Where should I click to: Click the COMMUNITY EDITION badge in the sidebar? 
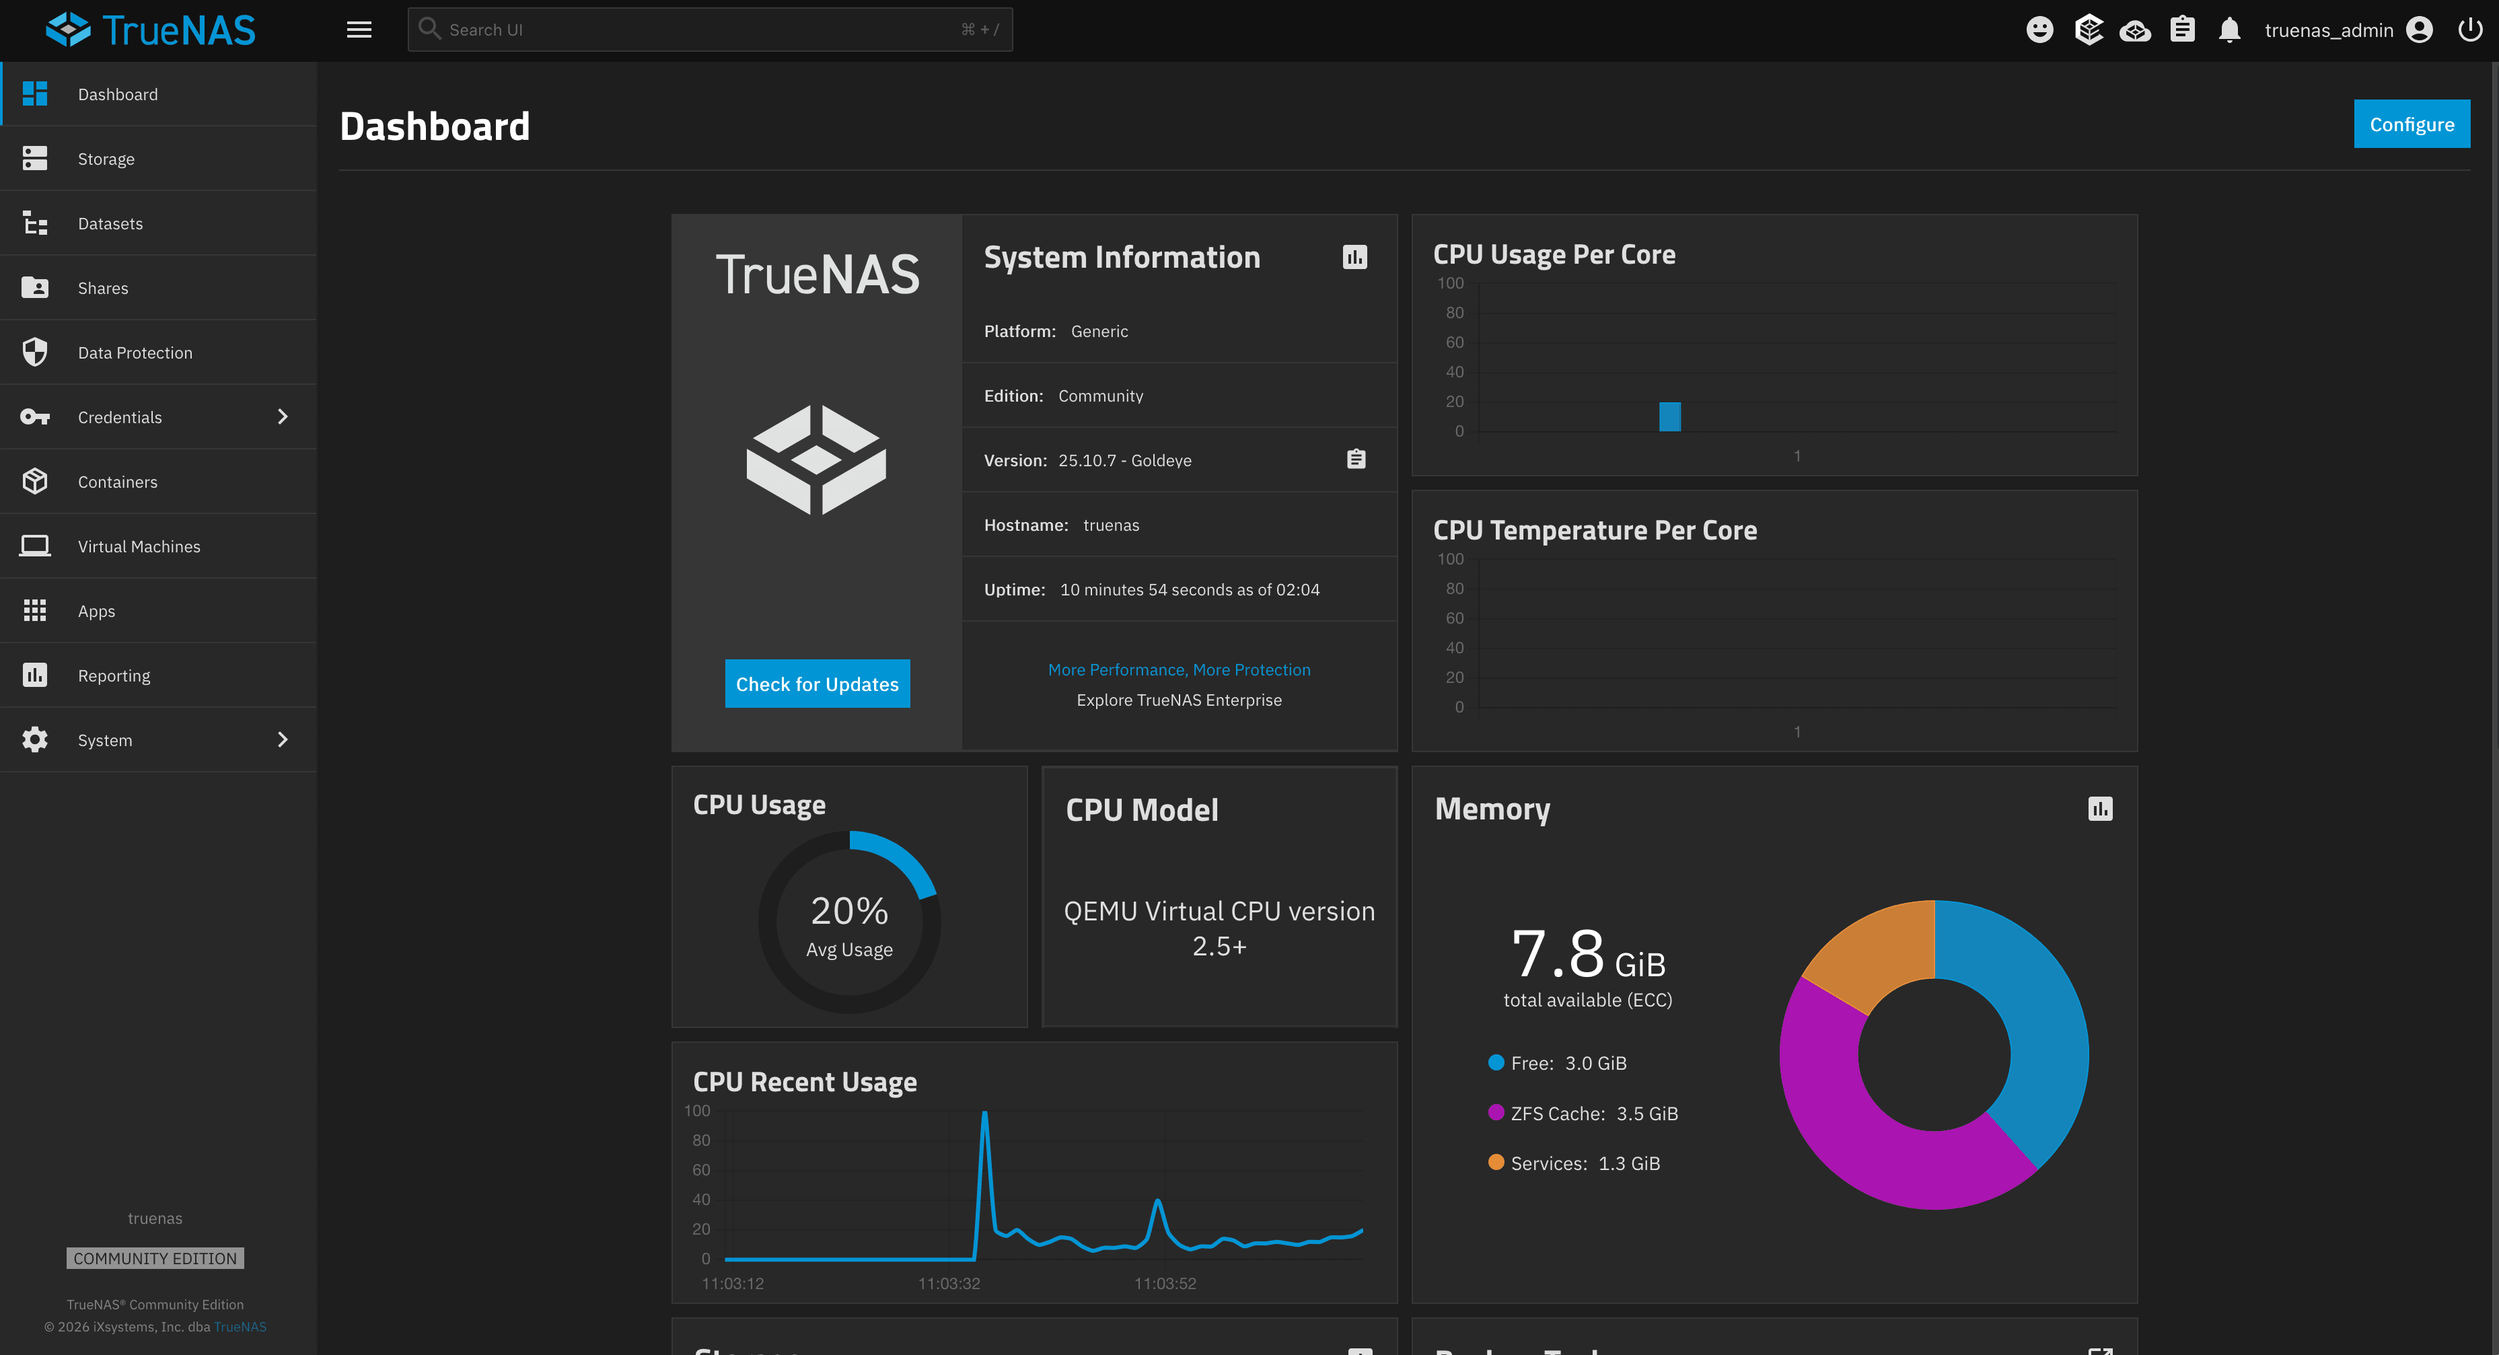tap(155, 1258)
